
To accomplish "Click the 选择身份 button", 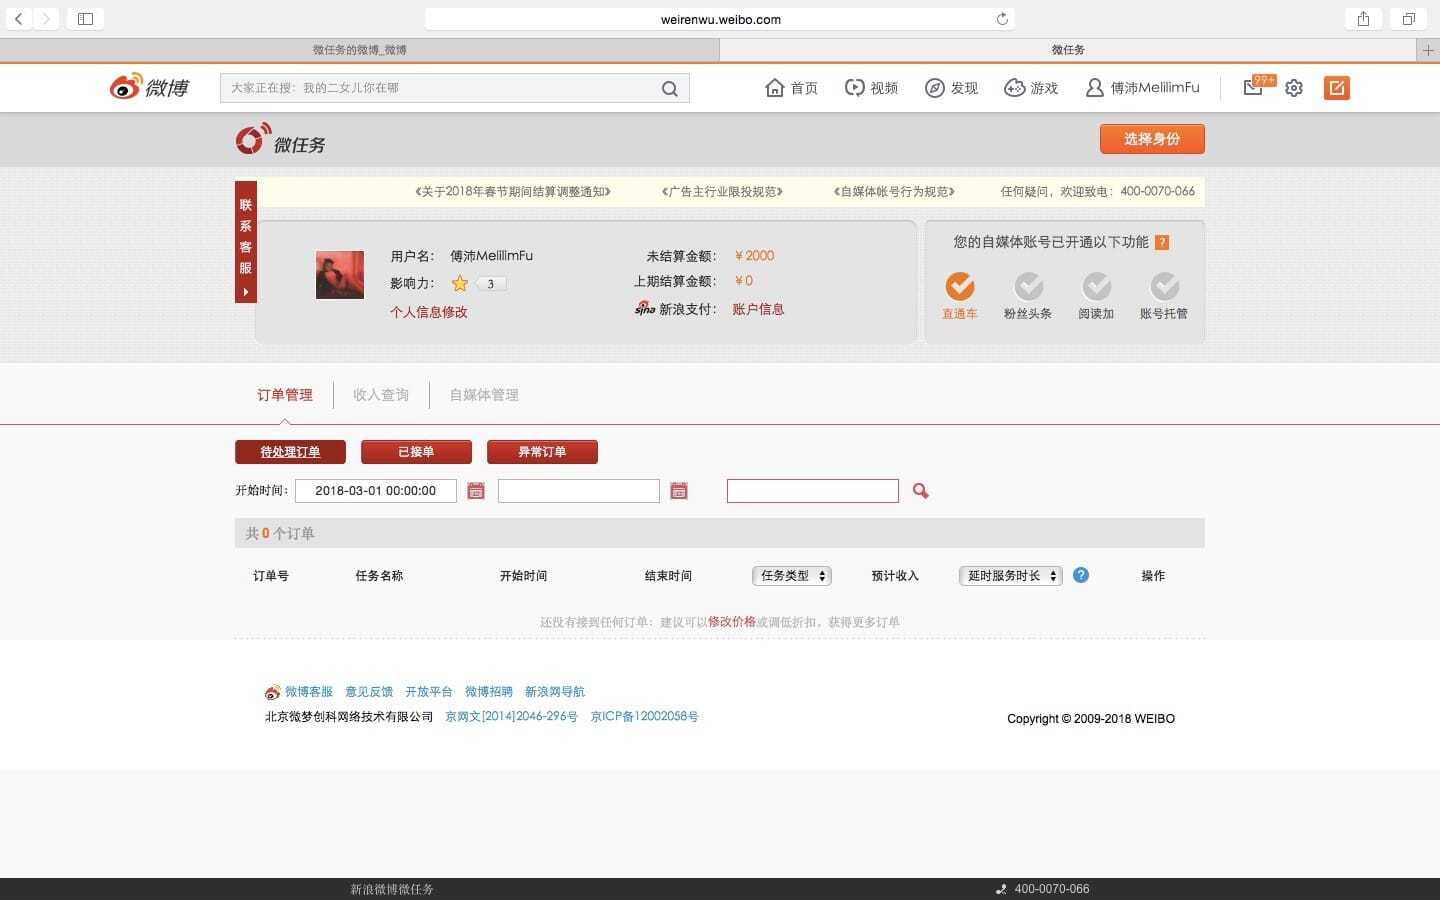I will point(1152,139).
